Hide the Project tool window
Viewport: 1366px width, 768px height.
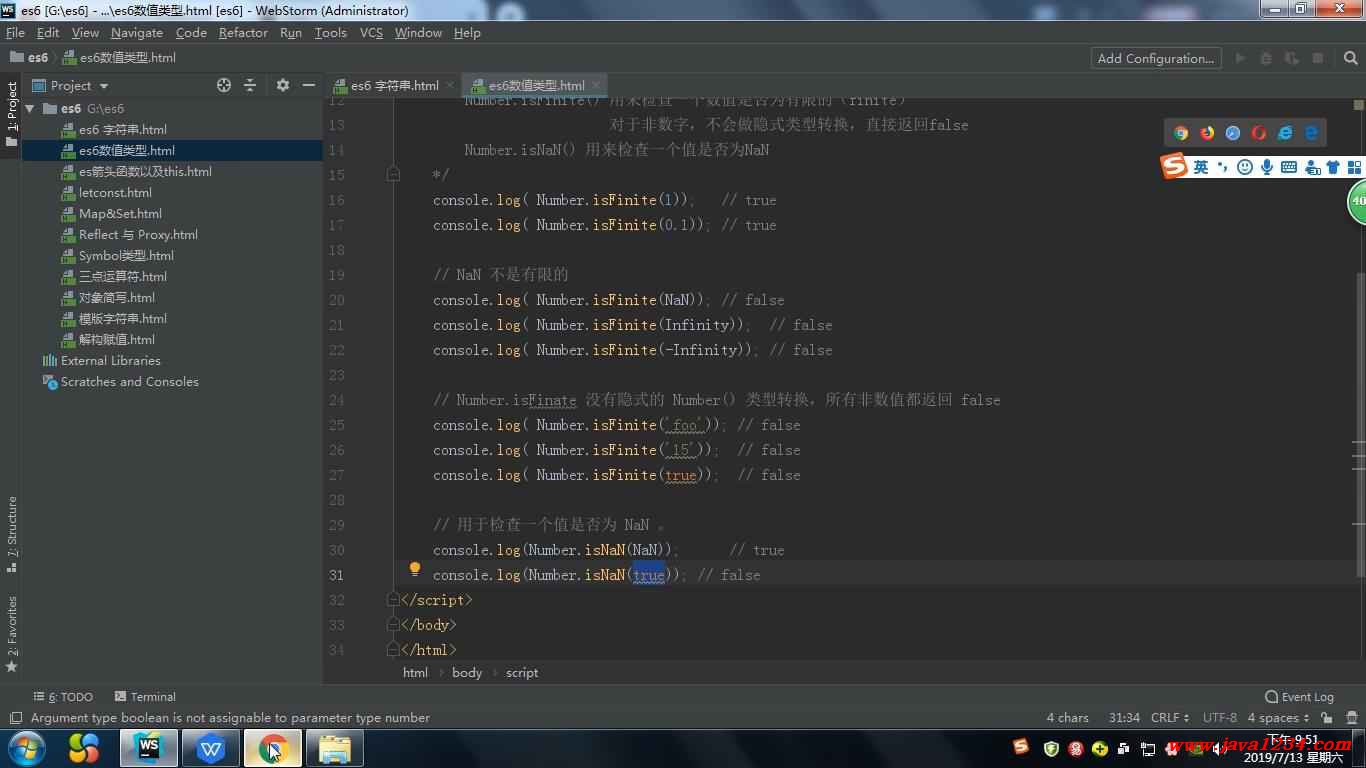(309, 85)
